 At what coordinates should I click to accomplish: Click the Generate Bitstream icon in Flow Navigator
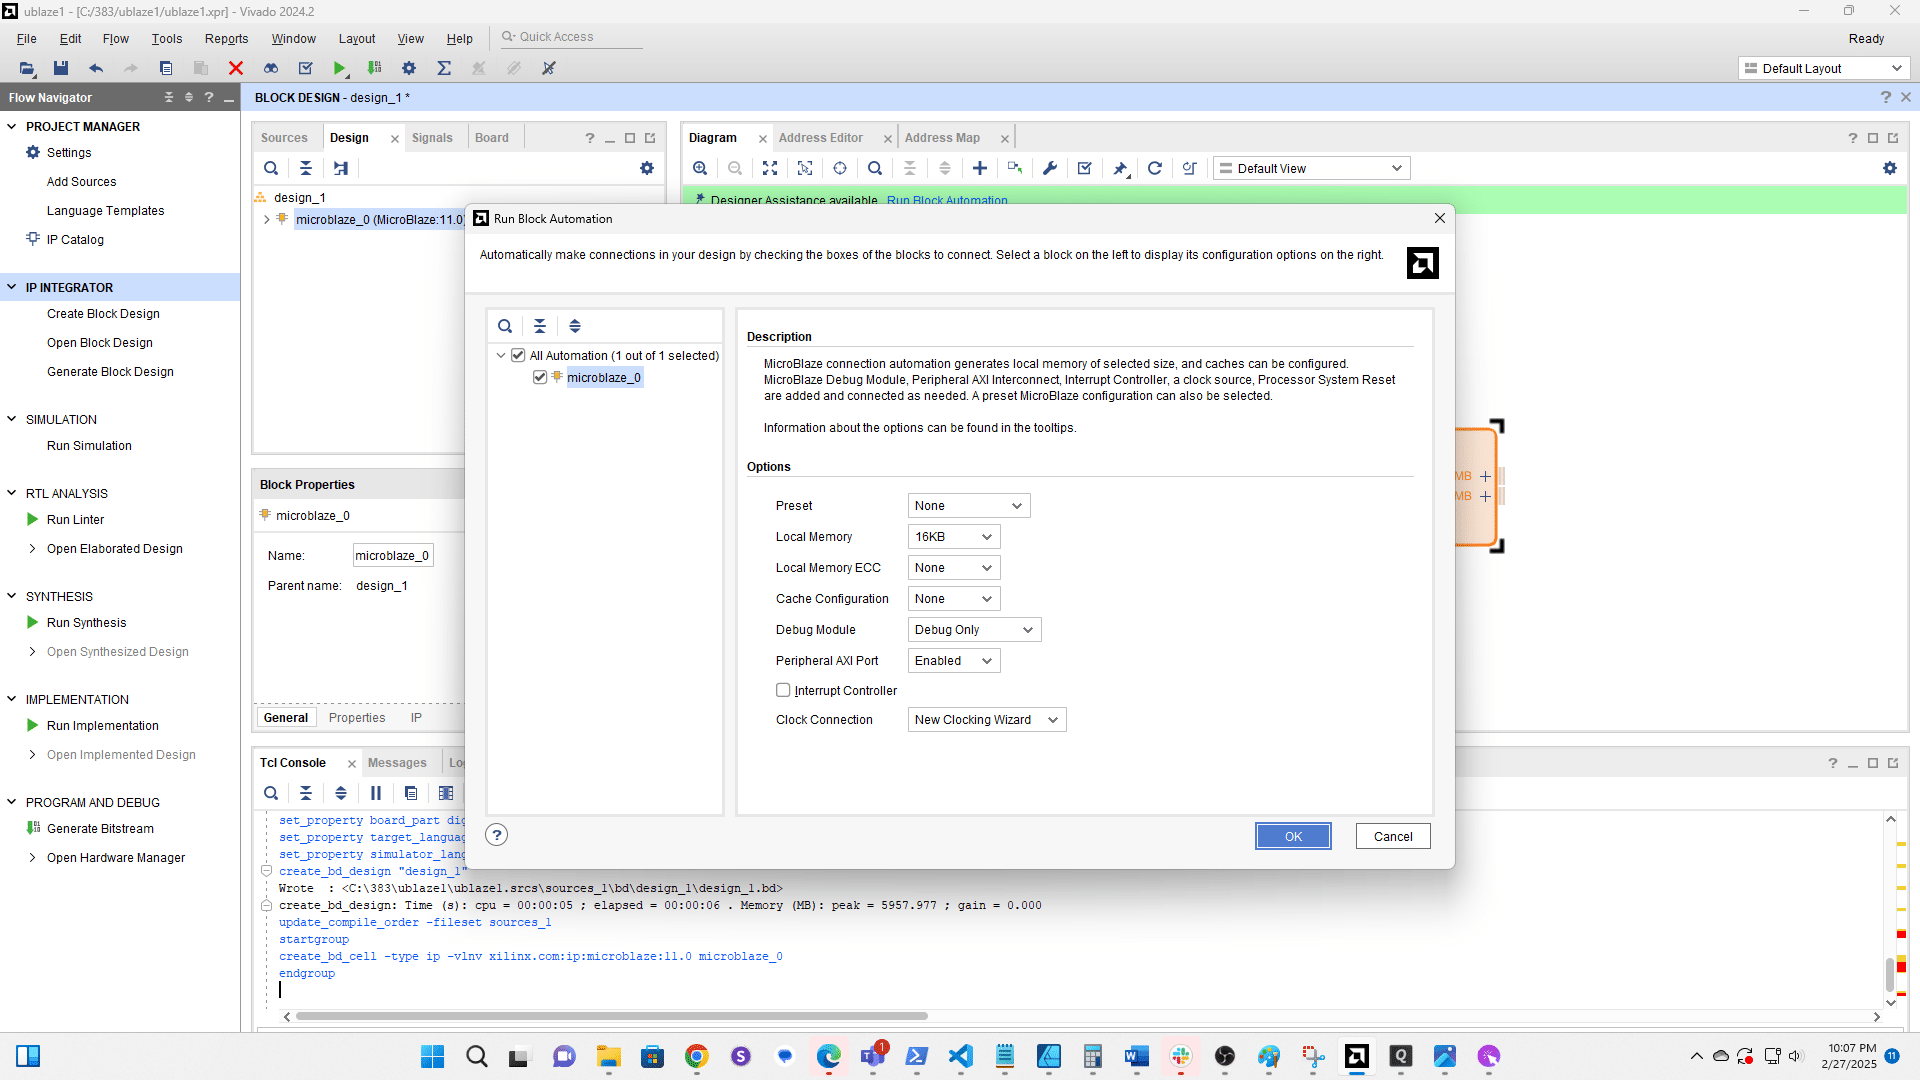click(x=33, y=828)
